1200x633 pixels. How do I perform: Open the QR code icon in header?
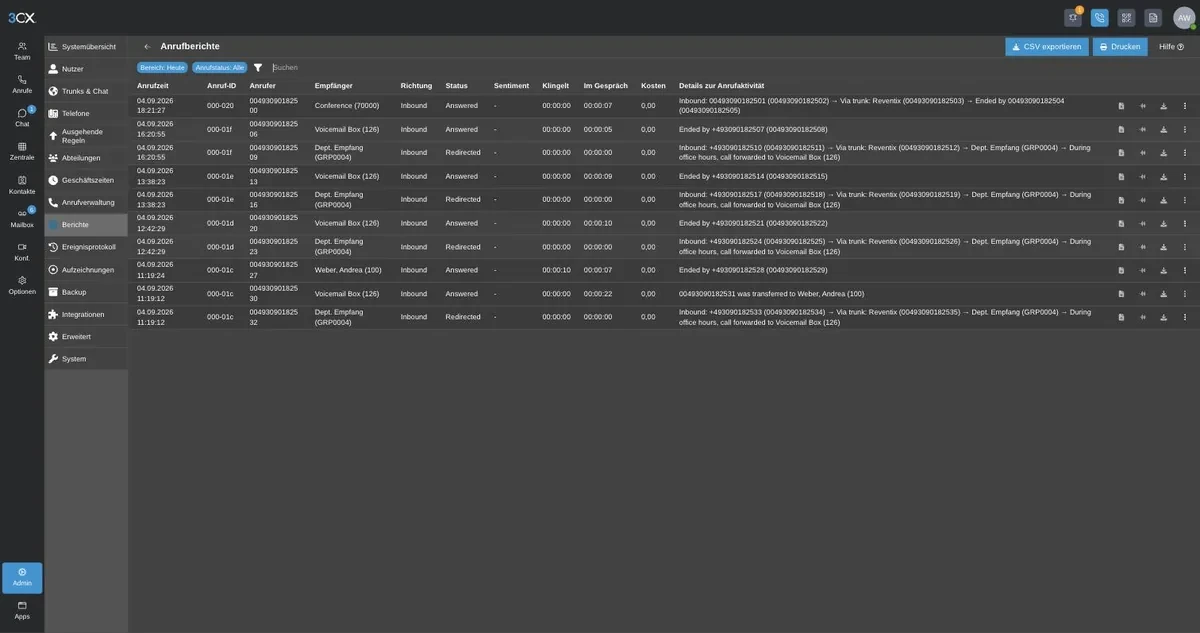click(1126, 18)
